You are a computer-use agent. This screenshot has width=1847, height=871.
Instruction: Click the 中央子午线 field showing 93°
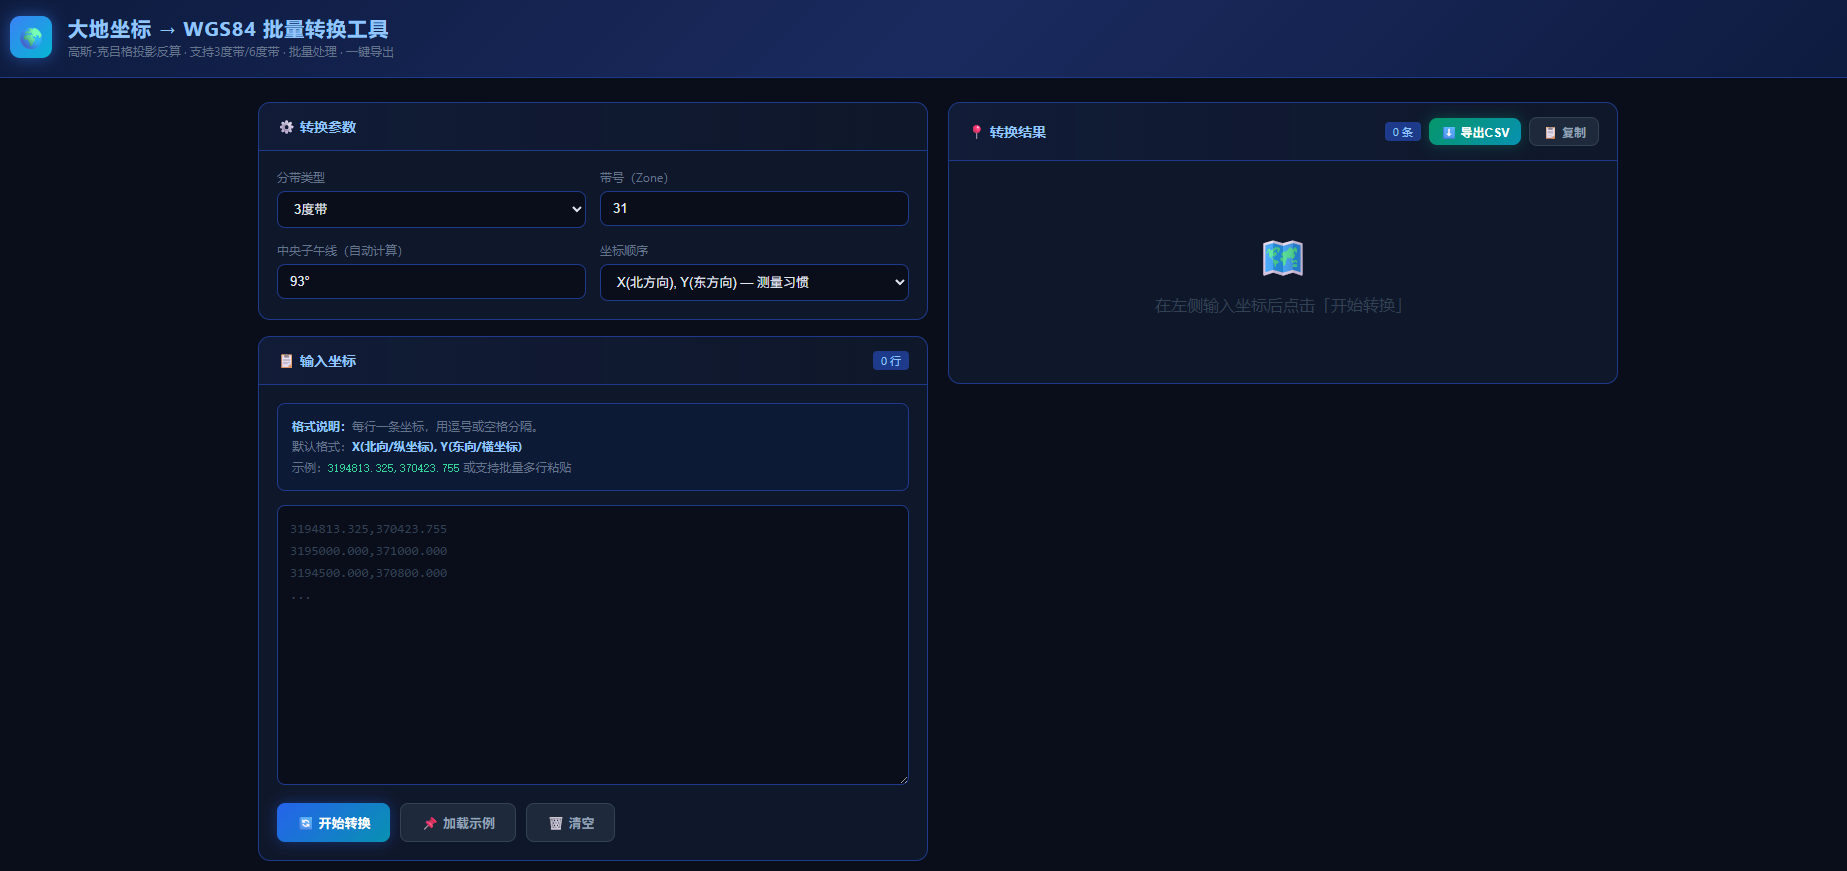coord(431,281)
